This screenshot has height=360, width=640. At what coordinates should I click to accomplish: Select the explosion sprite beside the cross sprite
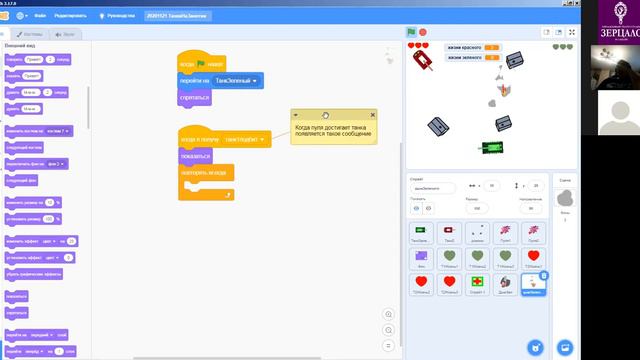click(x=505, y=284)
